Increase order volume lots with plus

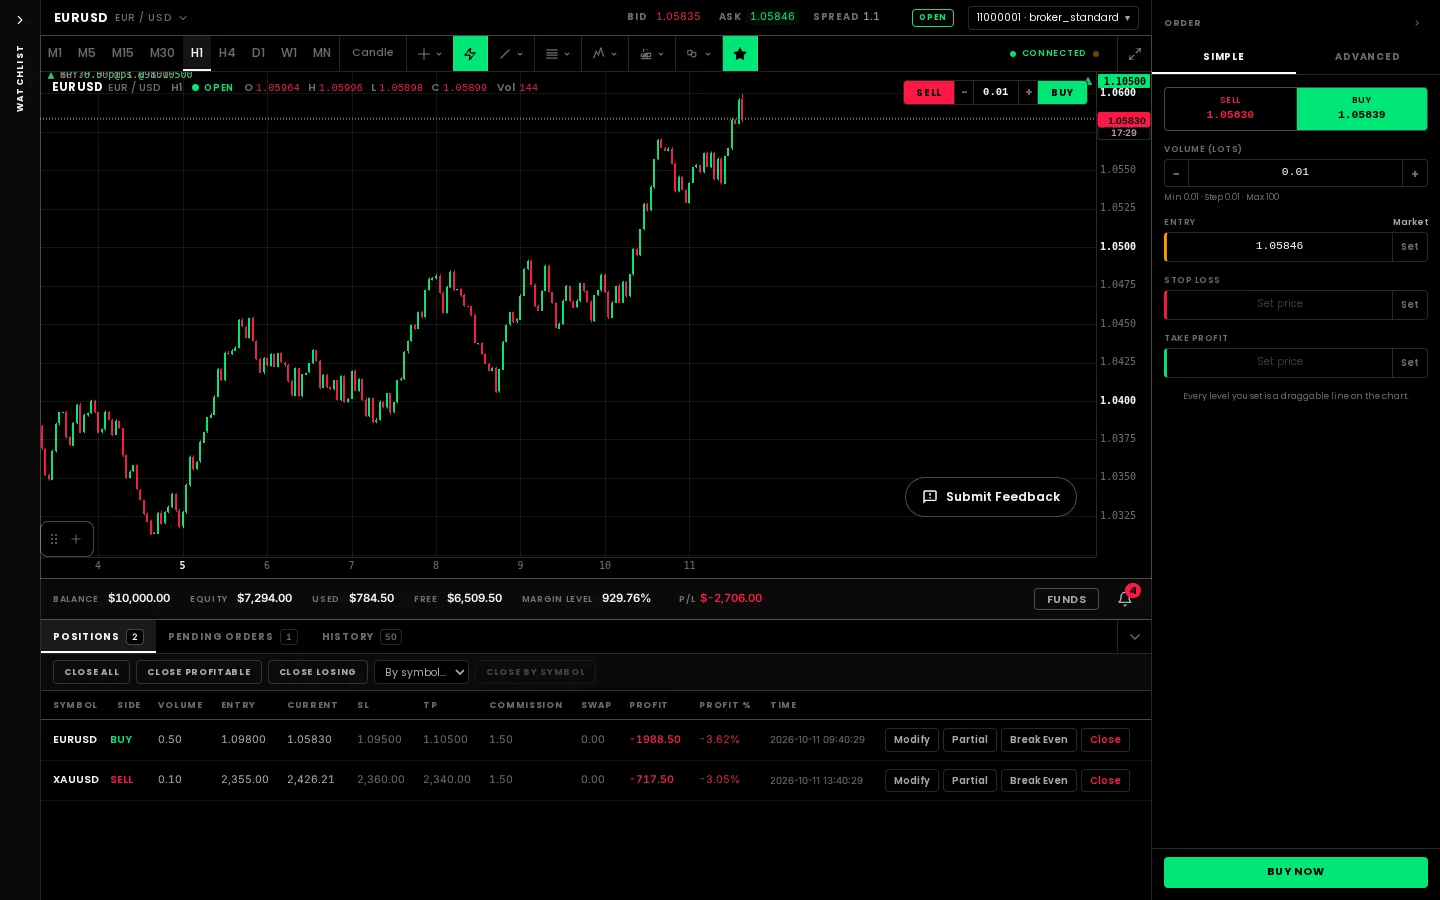pyautogui.click(x=1415, y=173)
